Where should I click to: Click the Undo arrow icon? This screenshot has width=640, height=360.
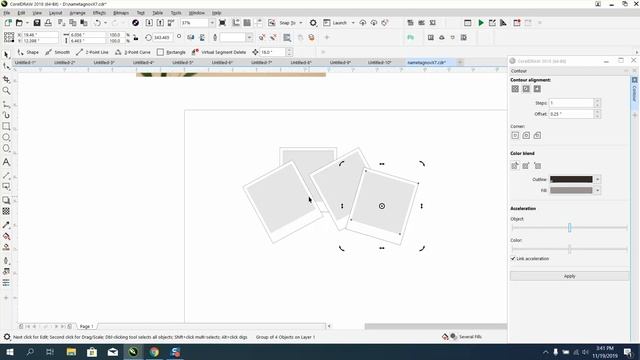(x=98, y=23)
